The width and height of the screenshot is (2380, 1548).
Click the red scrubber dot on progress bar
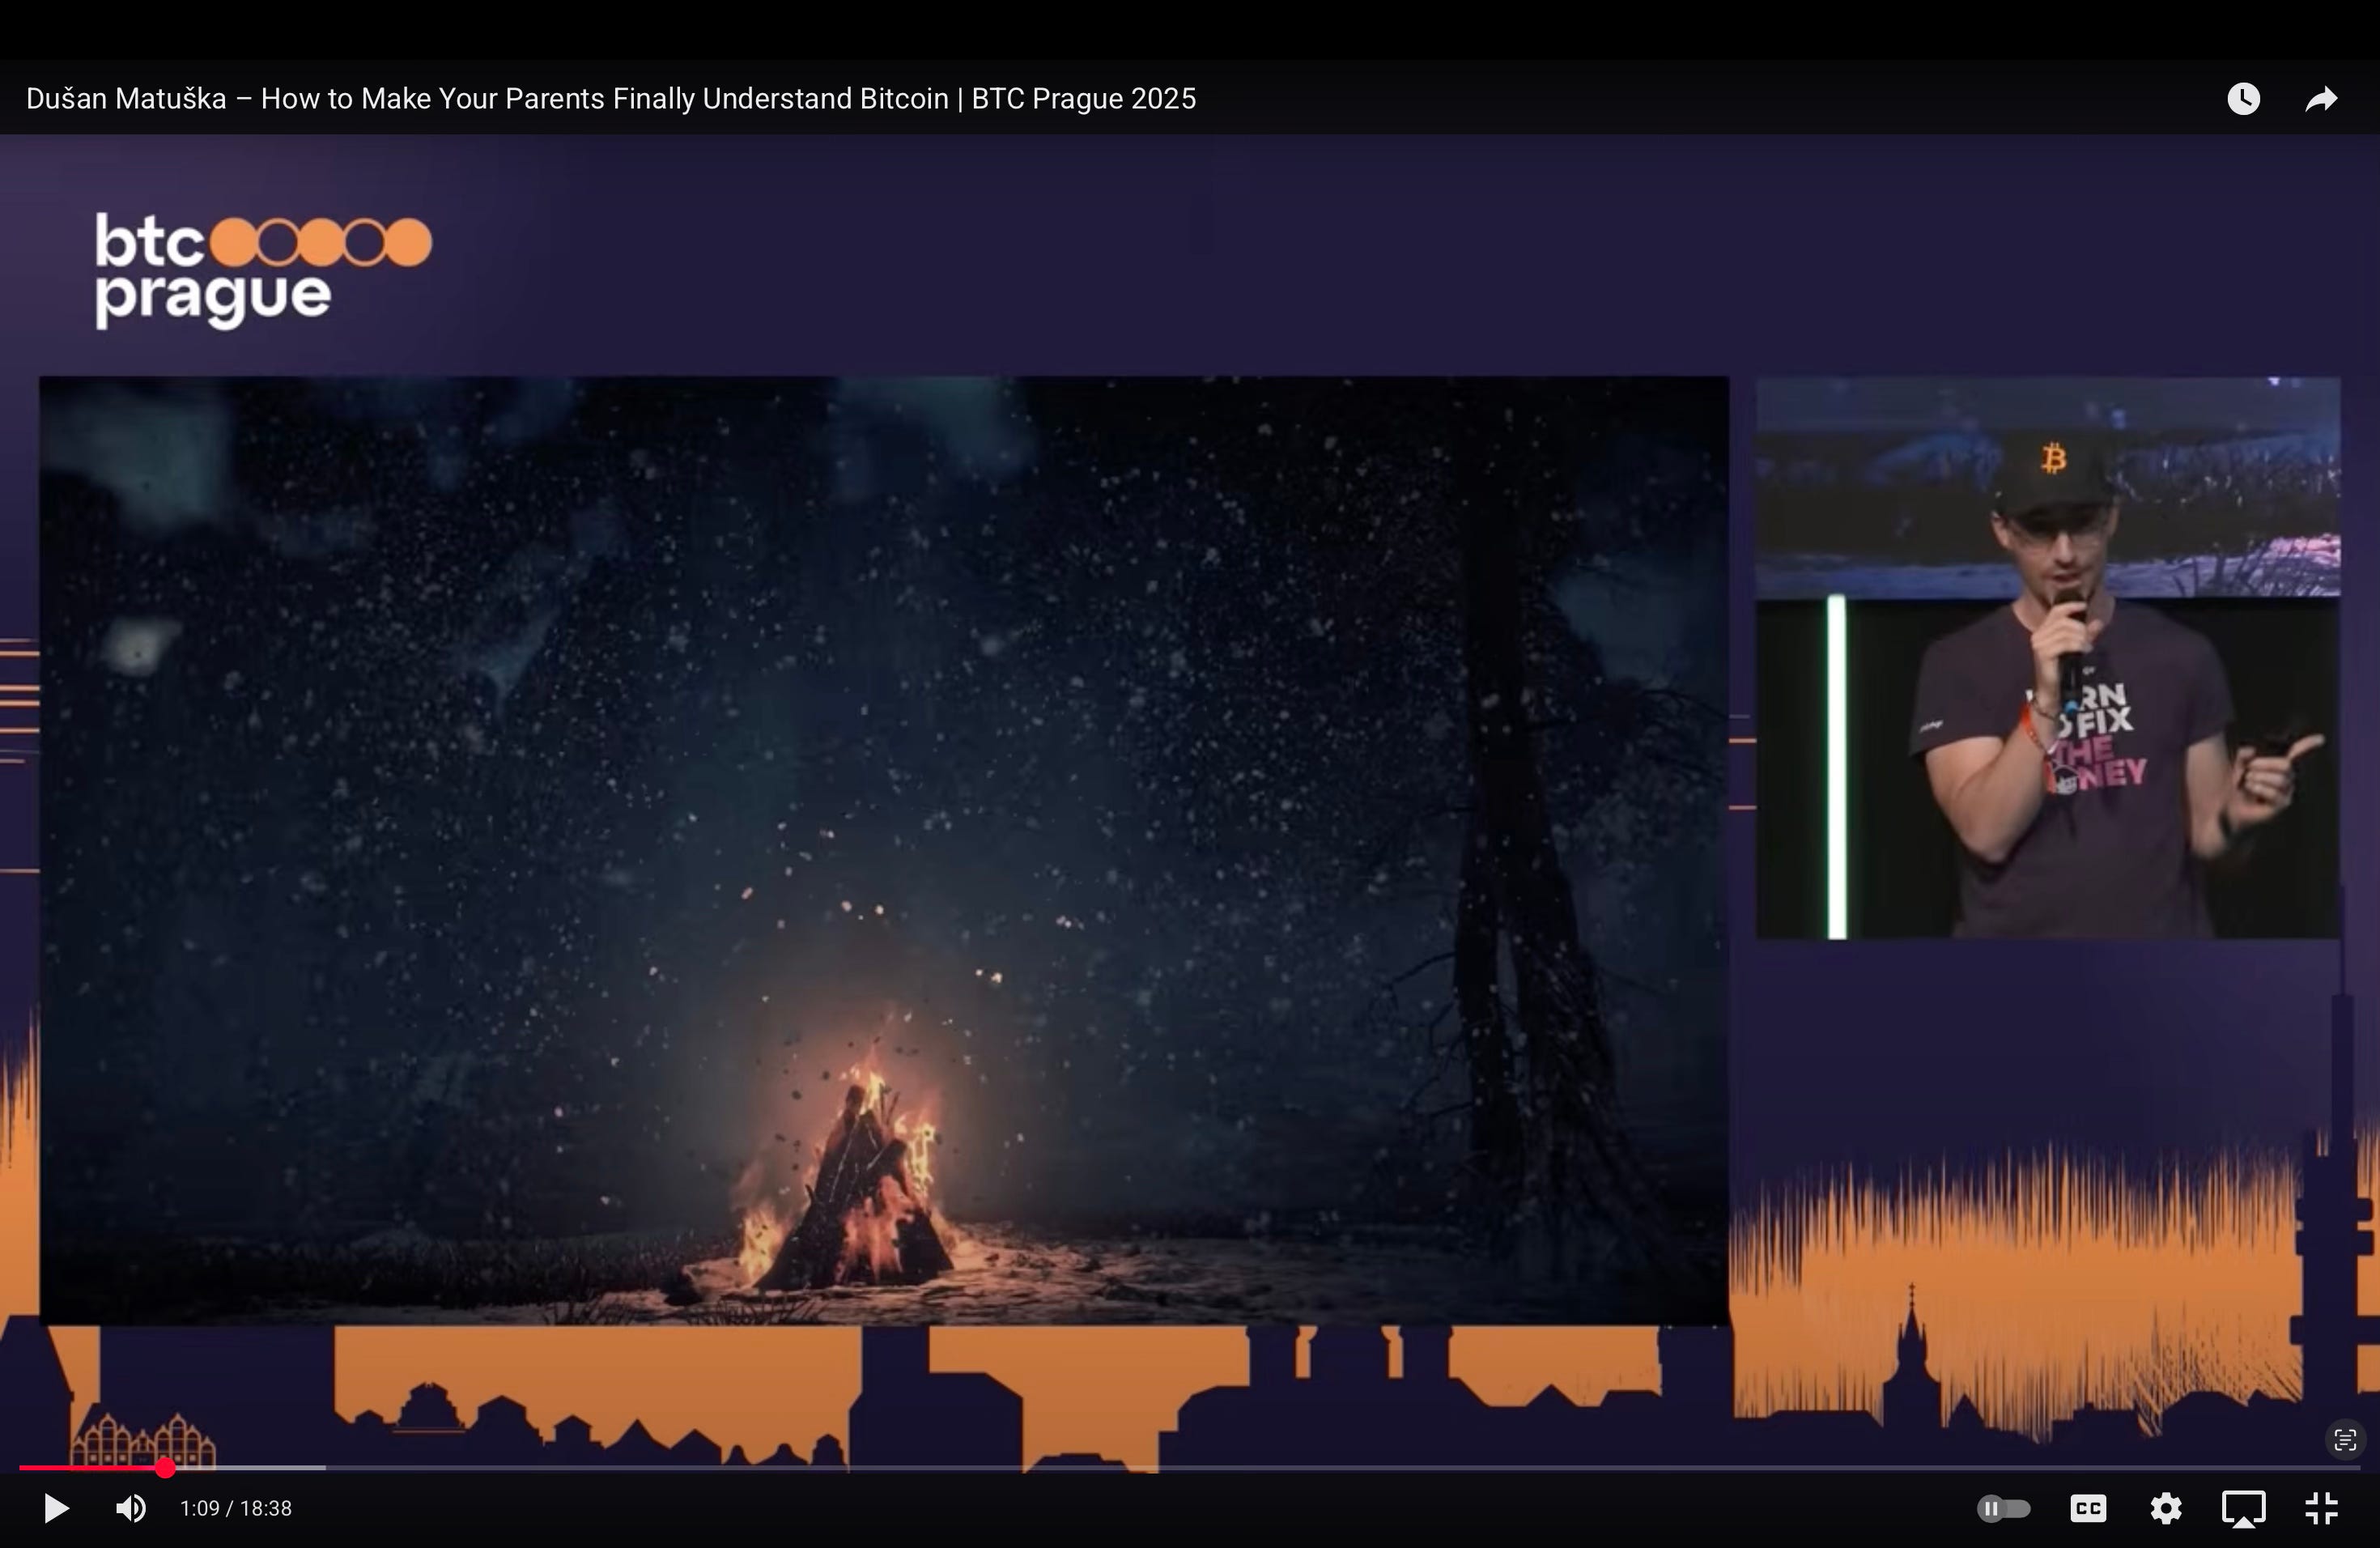pos(165,1468)
